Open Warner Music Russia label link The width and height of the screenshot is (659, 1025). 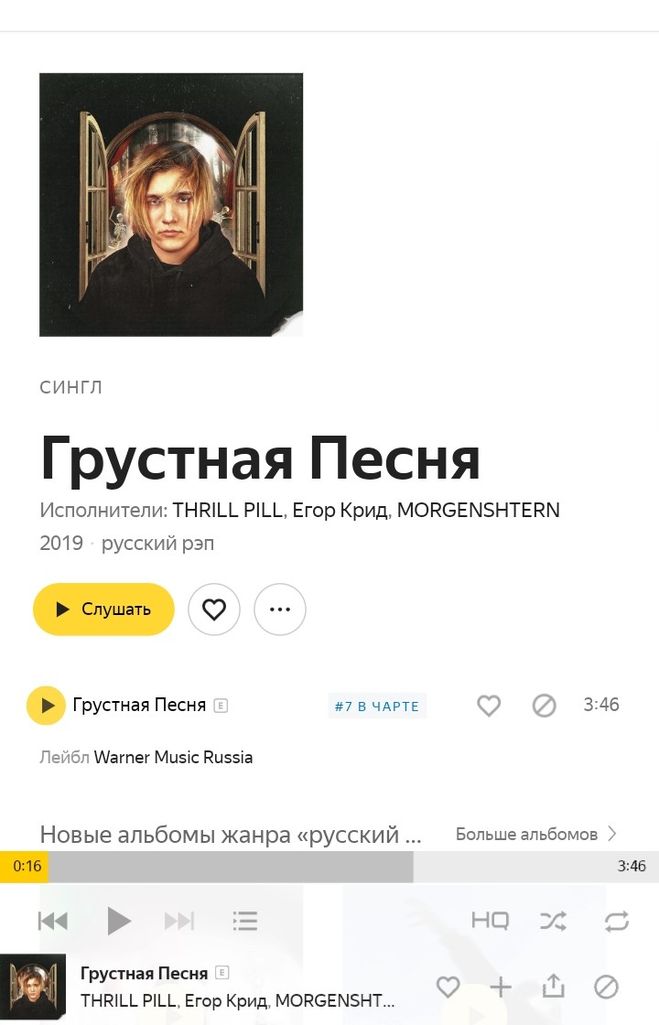(x=173, y=757)
